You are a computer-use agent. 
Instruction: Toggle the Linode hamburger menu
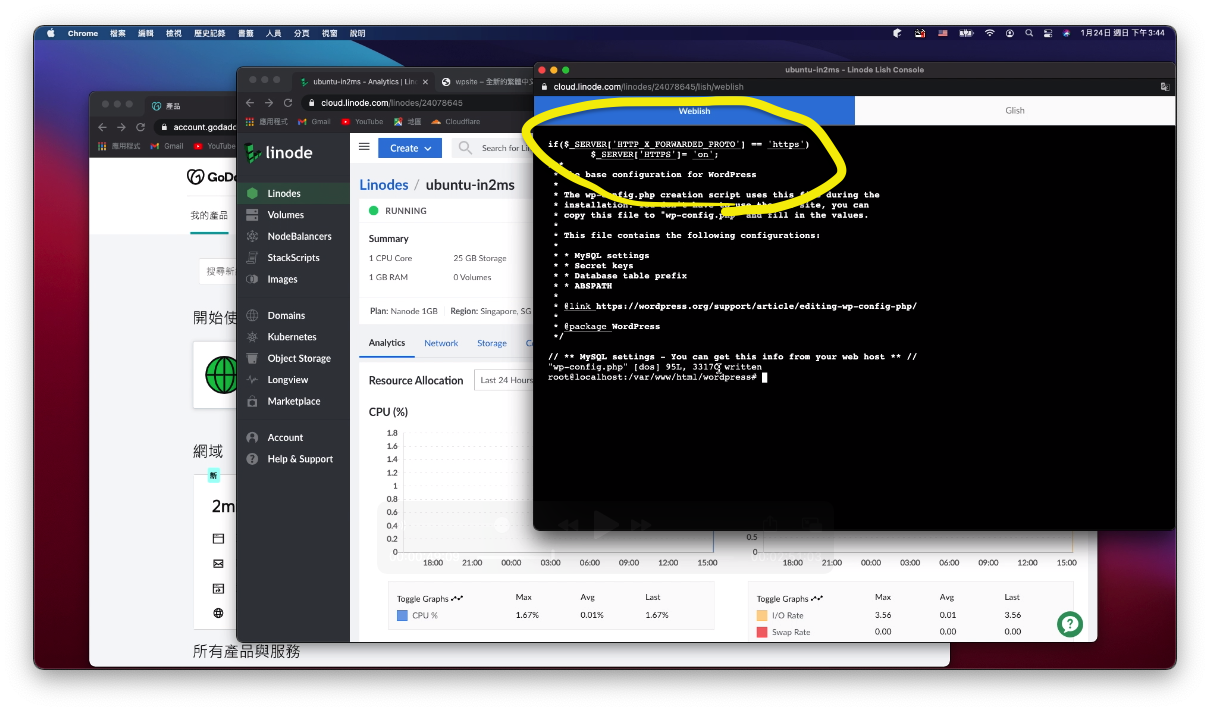(364, 147)
